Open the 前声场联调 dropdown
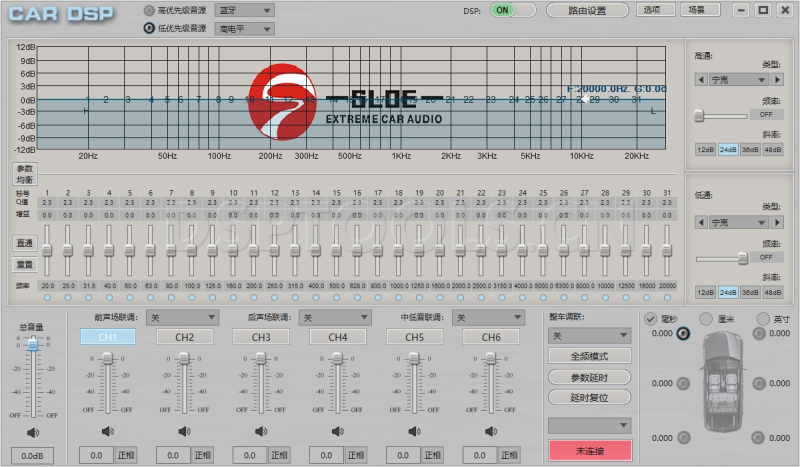The image size is (800, 467). click(x=182, y=317)
